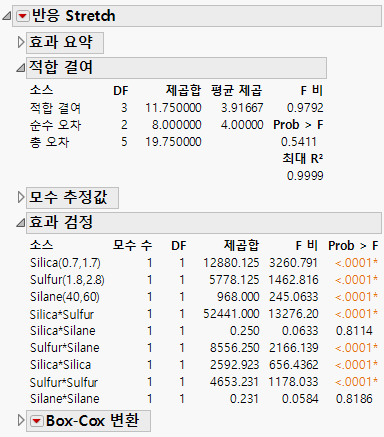
Task: Click the F ratio 1178.033
Action: [293, 382]
